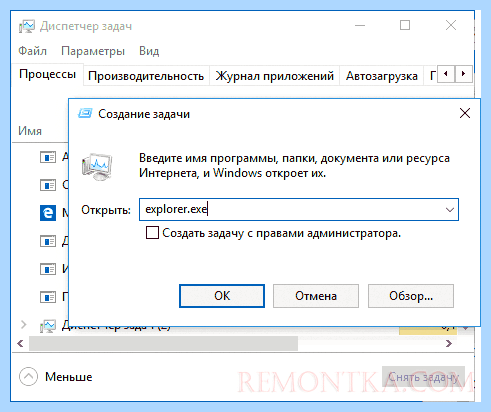Click the Отмена button
The width and height of the screenshot is (491, 412).
pyautogui.click(x=316, y=296)
